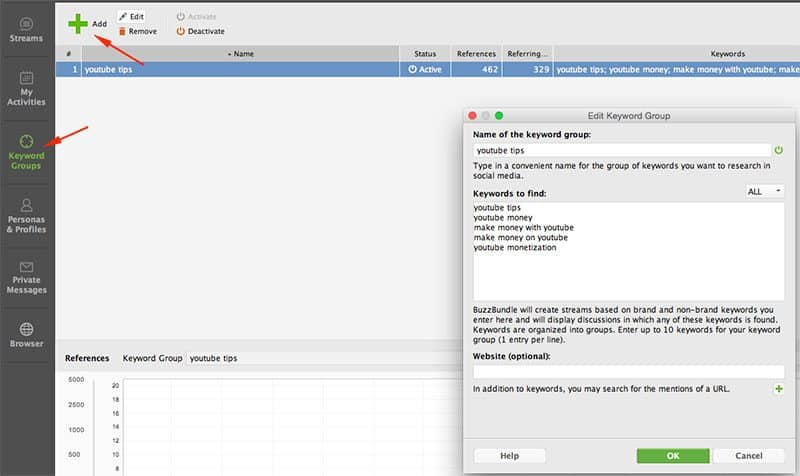Click the Help button in dialog
Image resolution: width=800 pixels, height=476 pixels.
(509, 456)
